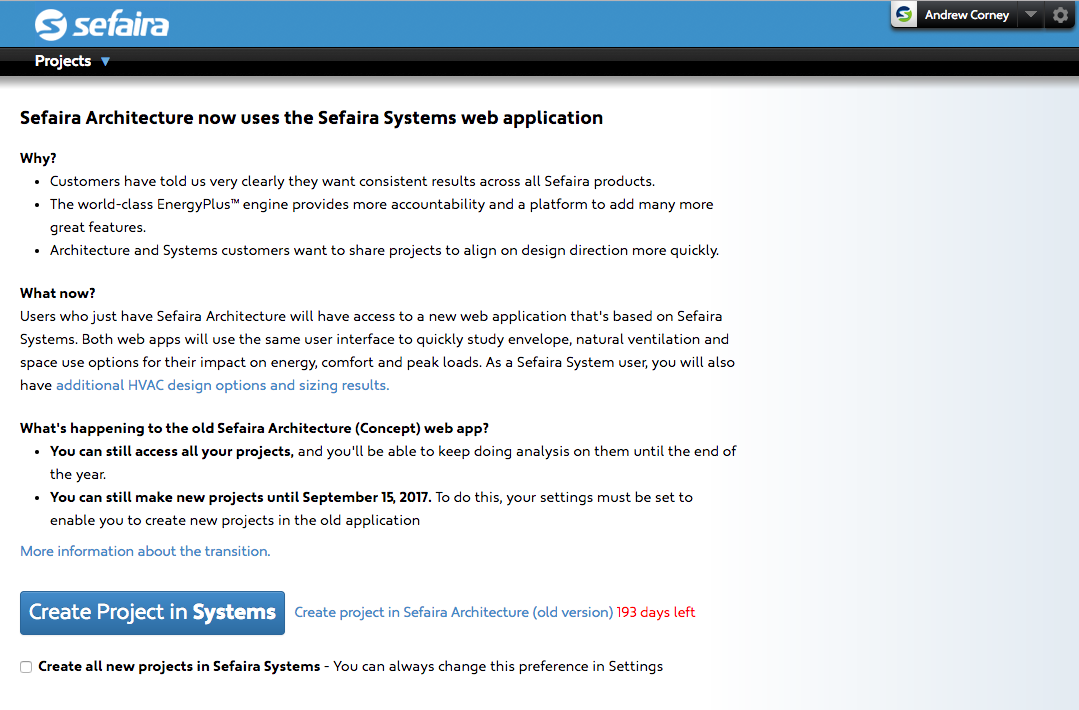The height and width of the screenshot is (710, 1079).
Task: Expand the Projects dropdown triangle
Action: [x=105, y=62]
